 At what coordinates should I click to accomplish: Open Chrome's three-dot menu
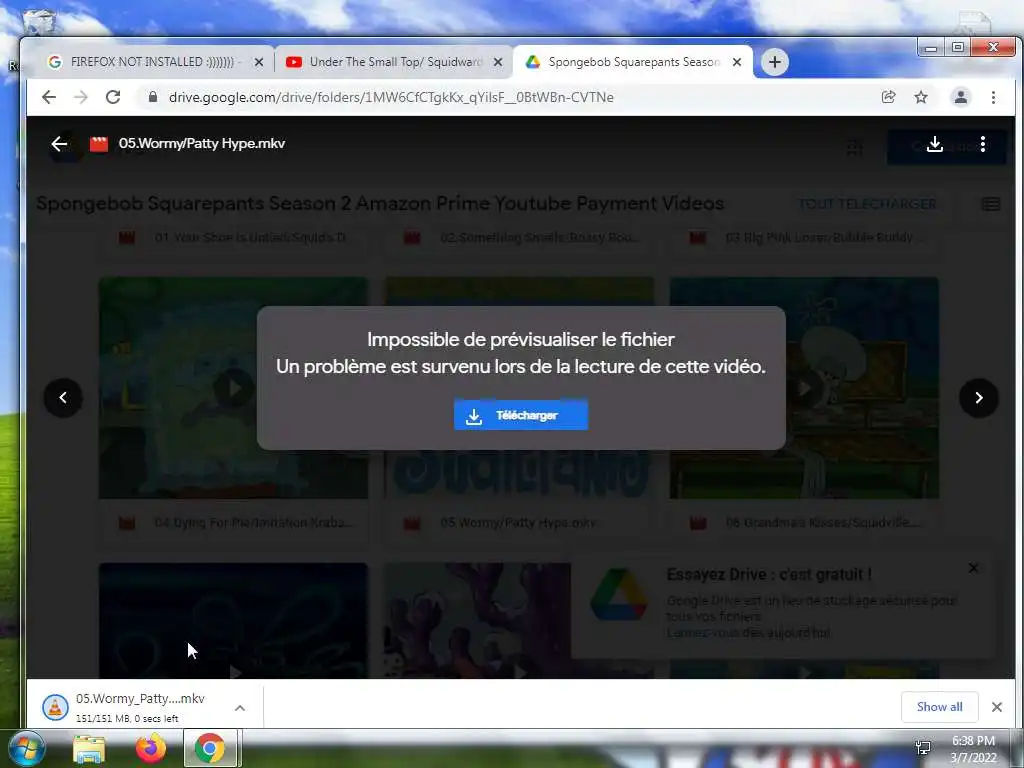coord(993,97)
